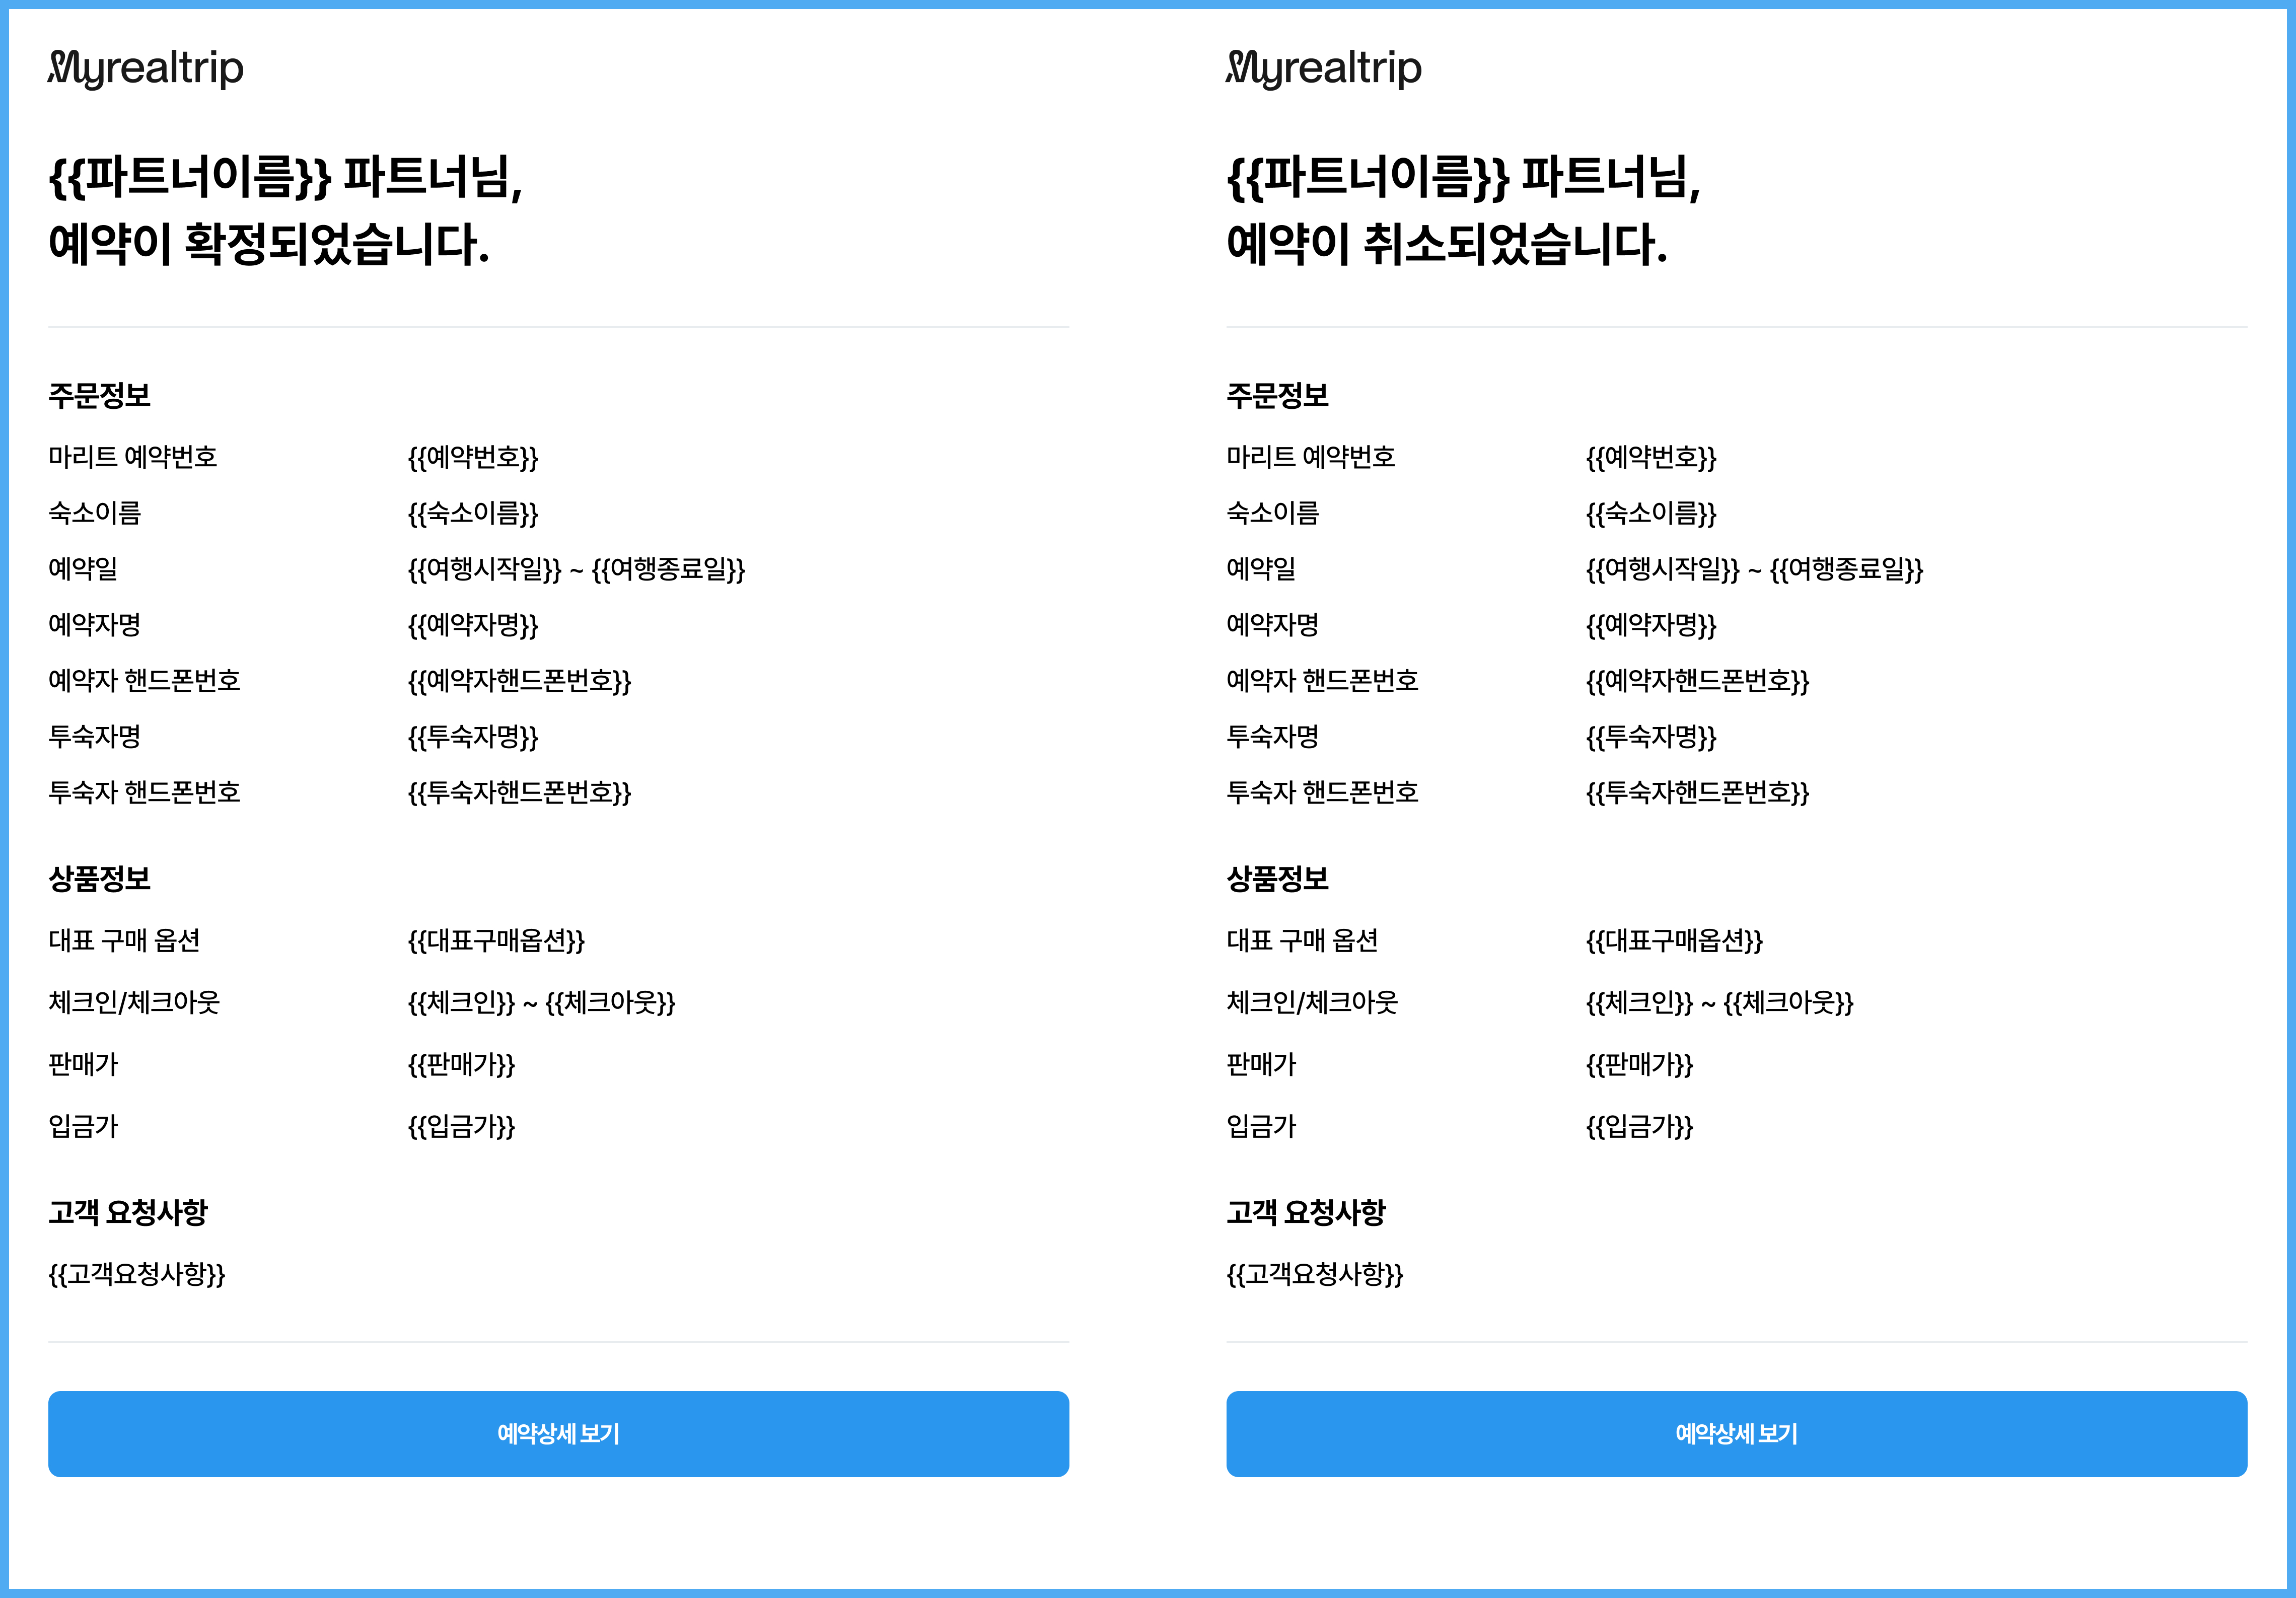Click the 상품정보 section heading in the cancelled email
Viewport: 2296px width, 1598px height.
tap(1277, 879)
